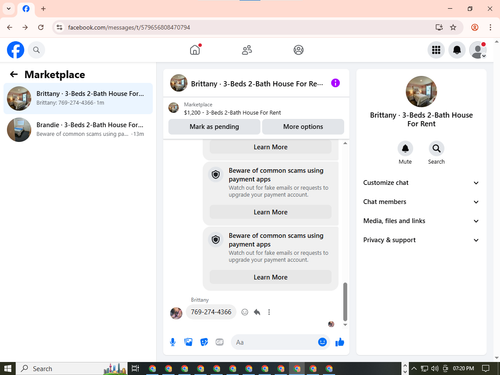Click the middle Learn More button
Viewport: 500px width, 375px height.
(x=270, y=212)
